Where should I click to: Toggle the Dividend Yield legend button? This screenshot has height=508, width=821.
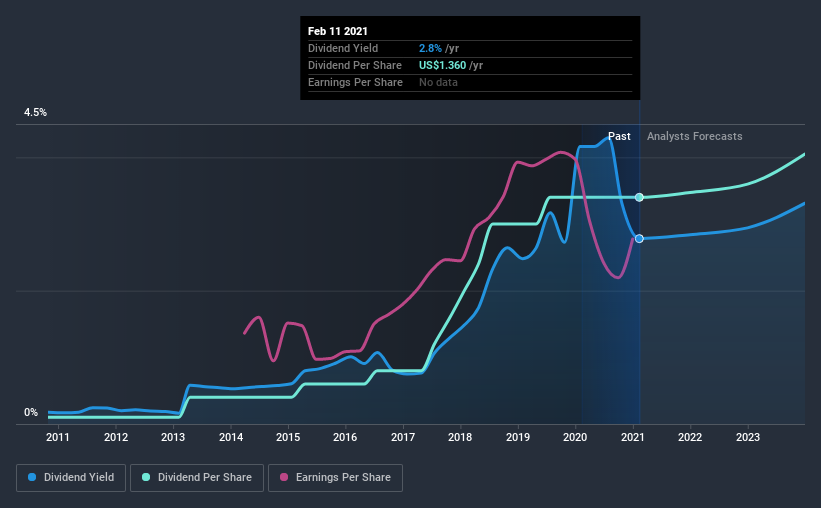(x=71, y=478)
